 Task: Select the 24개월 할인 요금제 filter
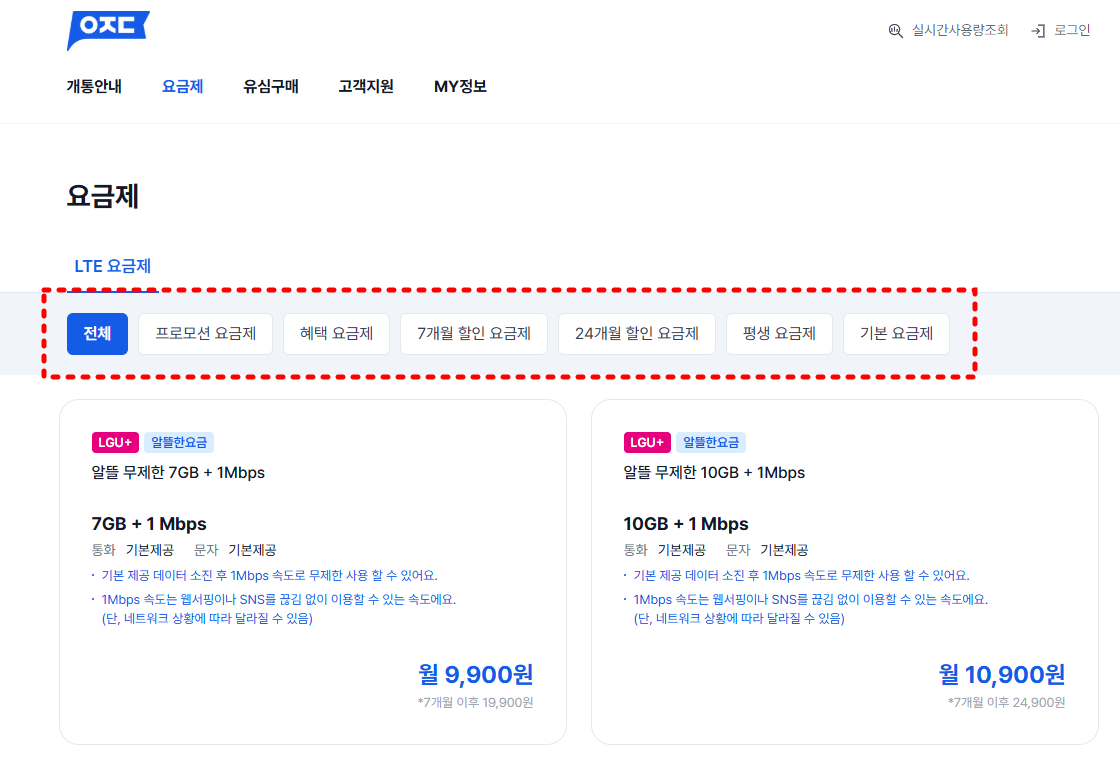[636, 334]
